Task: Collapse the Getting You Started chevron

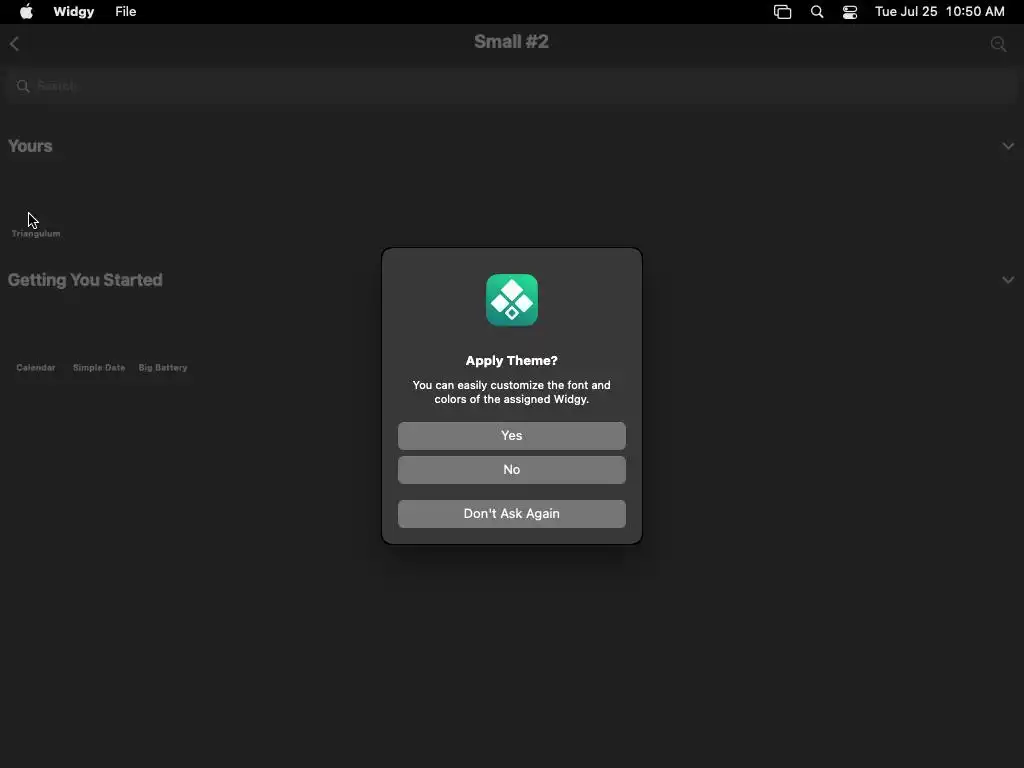Action: tap(1008, 280)
